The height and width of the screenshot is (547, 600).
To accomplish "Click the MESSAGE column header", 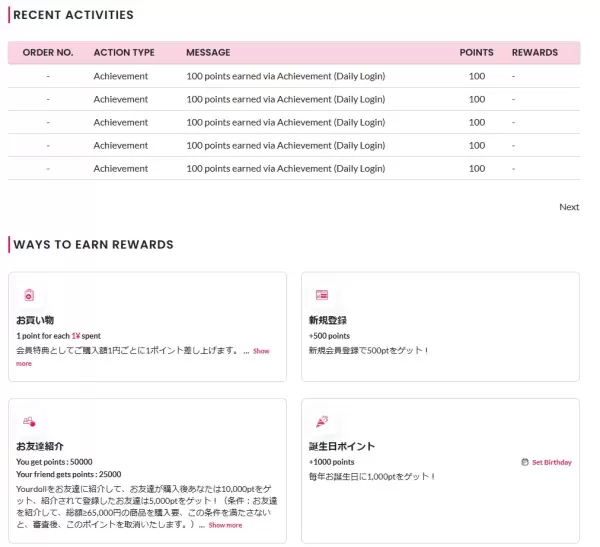I will 208,52.
